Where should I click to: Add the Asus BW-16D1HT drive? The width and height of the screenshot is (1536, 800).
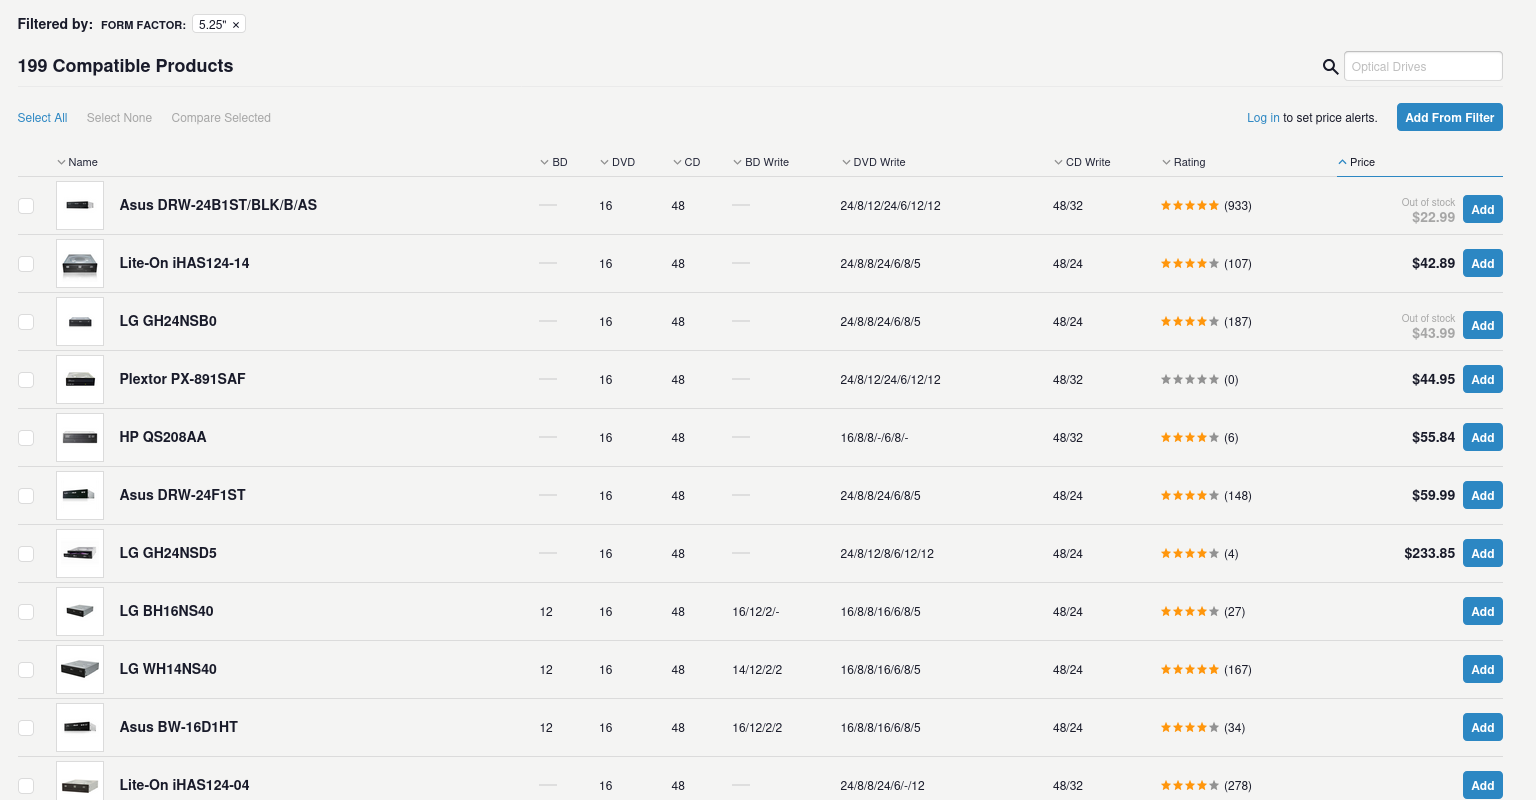coord(1483,727)
